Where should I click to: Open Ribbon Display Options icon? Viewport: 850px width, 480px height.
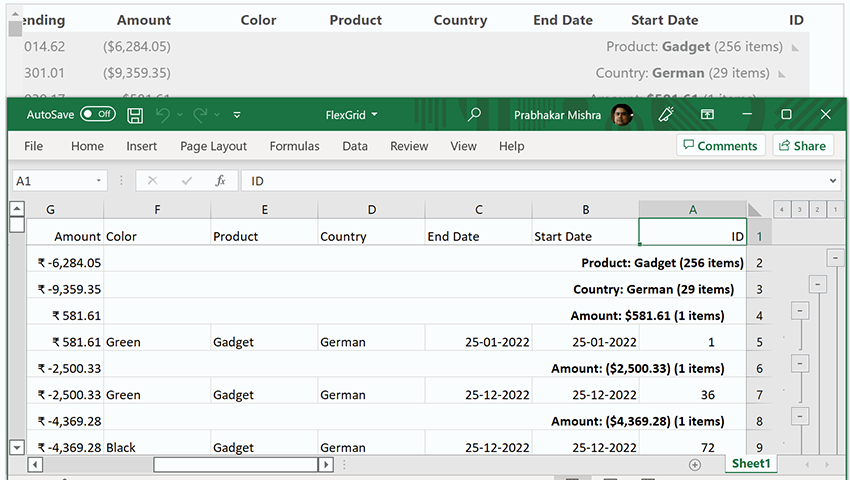click(x=707, y=115)
